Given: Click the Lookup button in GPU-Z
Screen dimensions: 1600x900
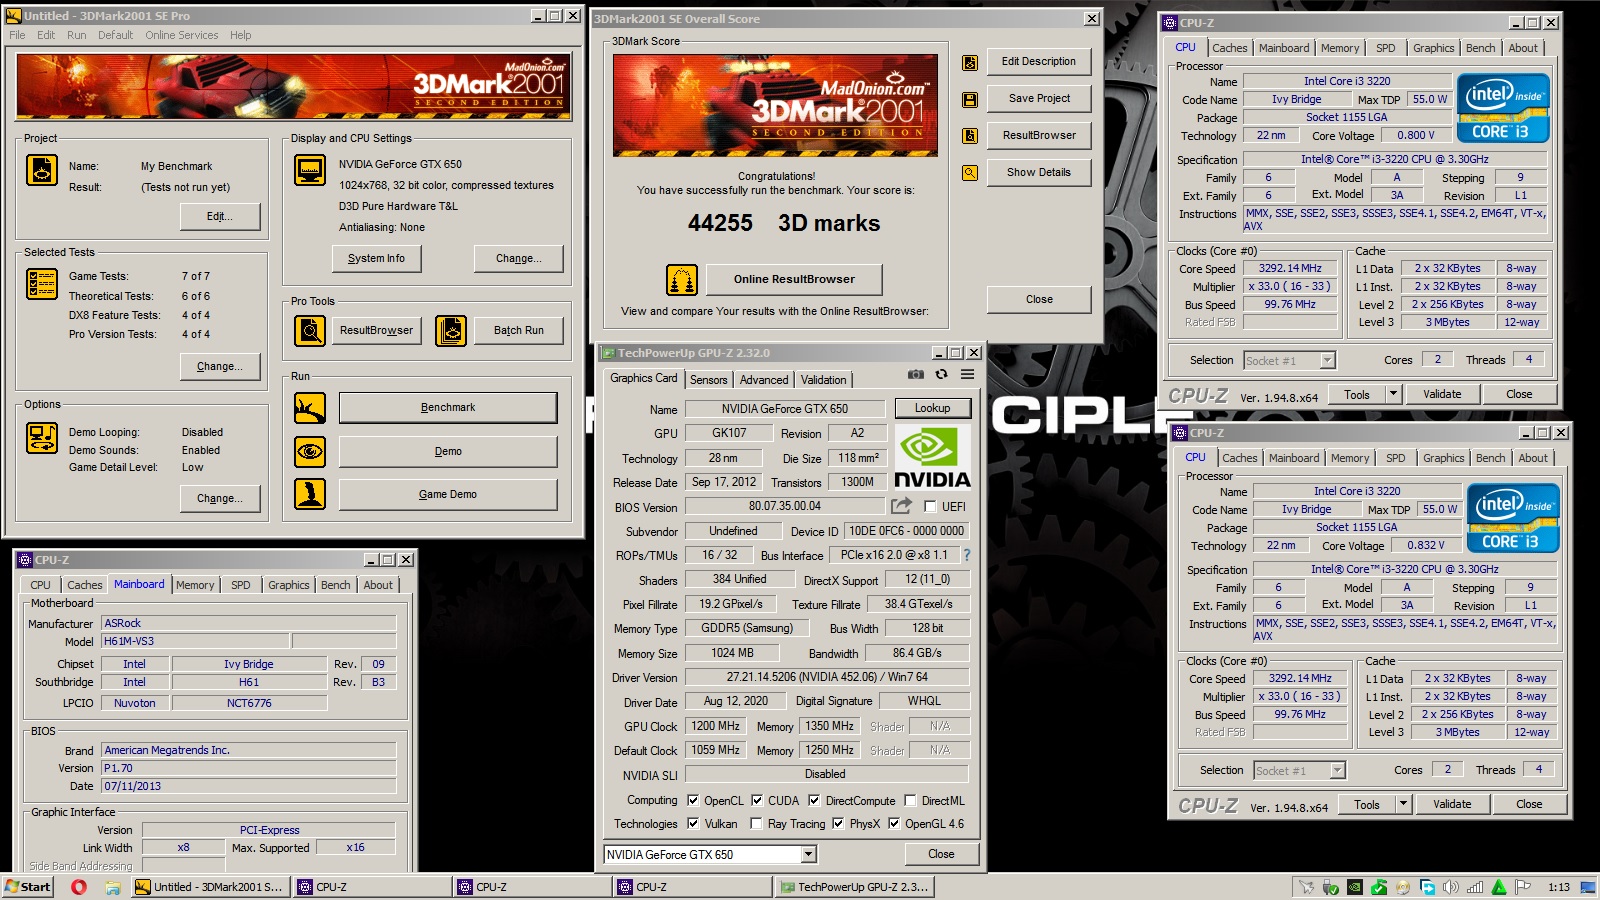Looking at the screenshot, I should tap(932, 408).
